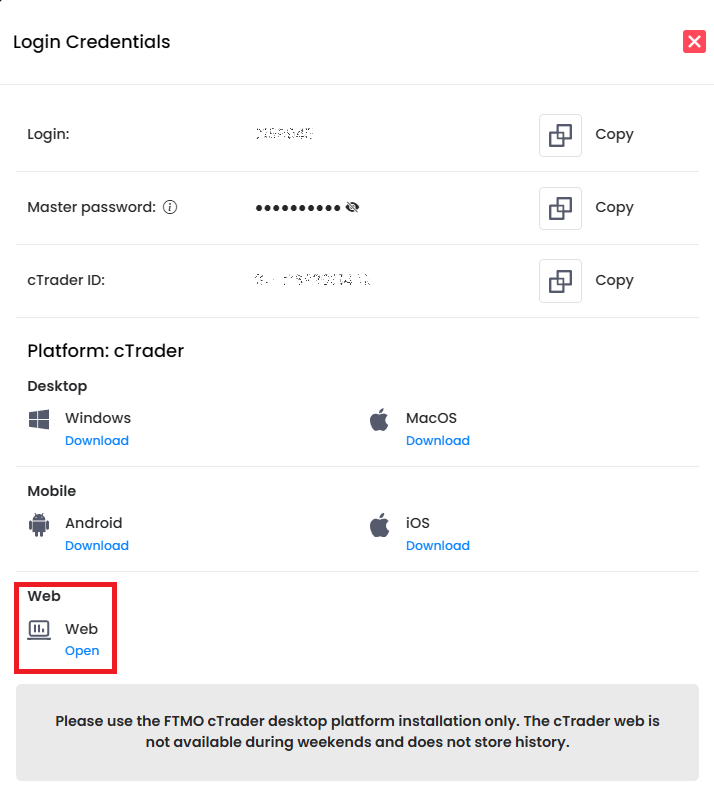The image size is (714, 799).
Task: Click the MacOS Apple logo icon
Action: point(379,420)
